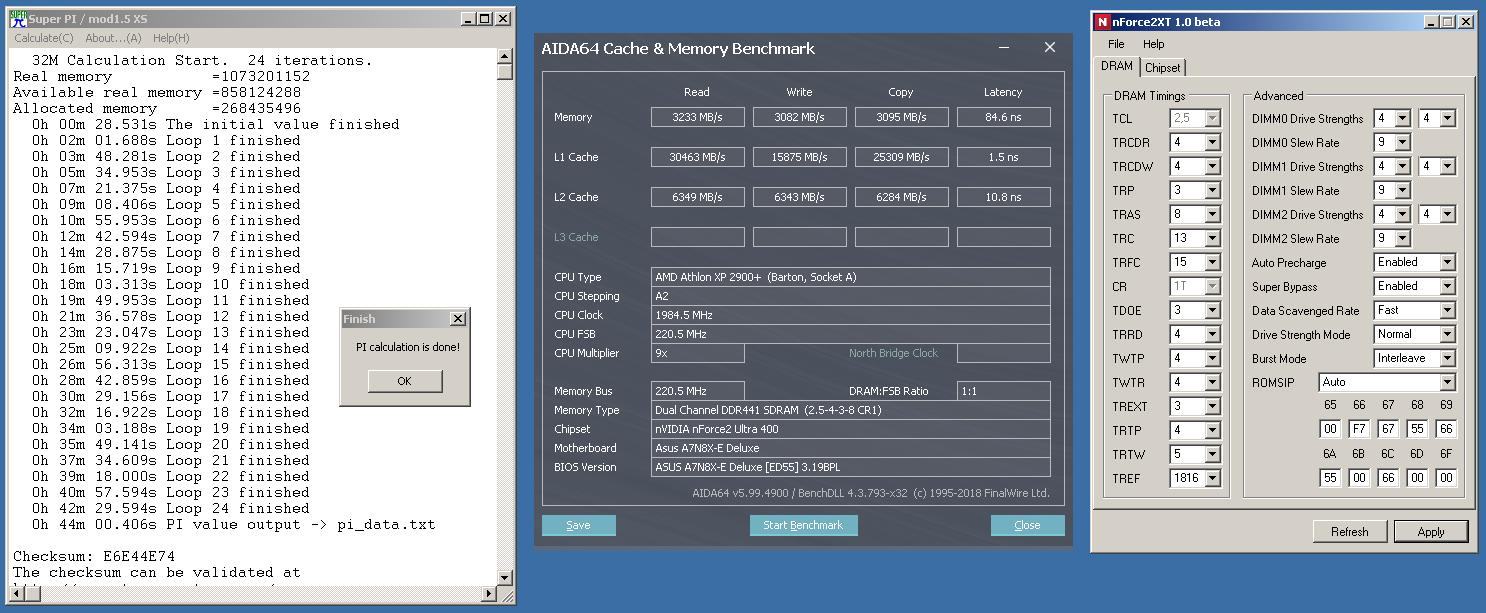
Task: Click Close in the AIDA64 benchmark window
Action: (x=1027, y=525)
